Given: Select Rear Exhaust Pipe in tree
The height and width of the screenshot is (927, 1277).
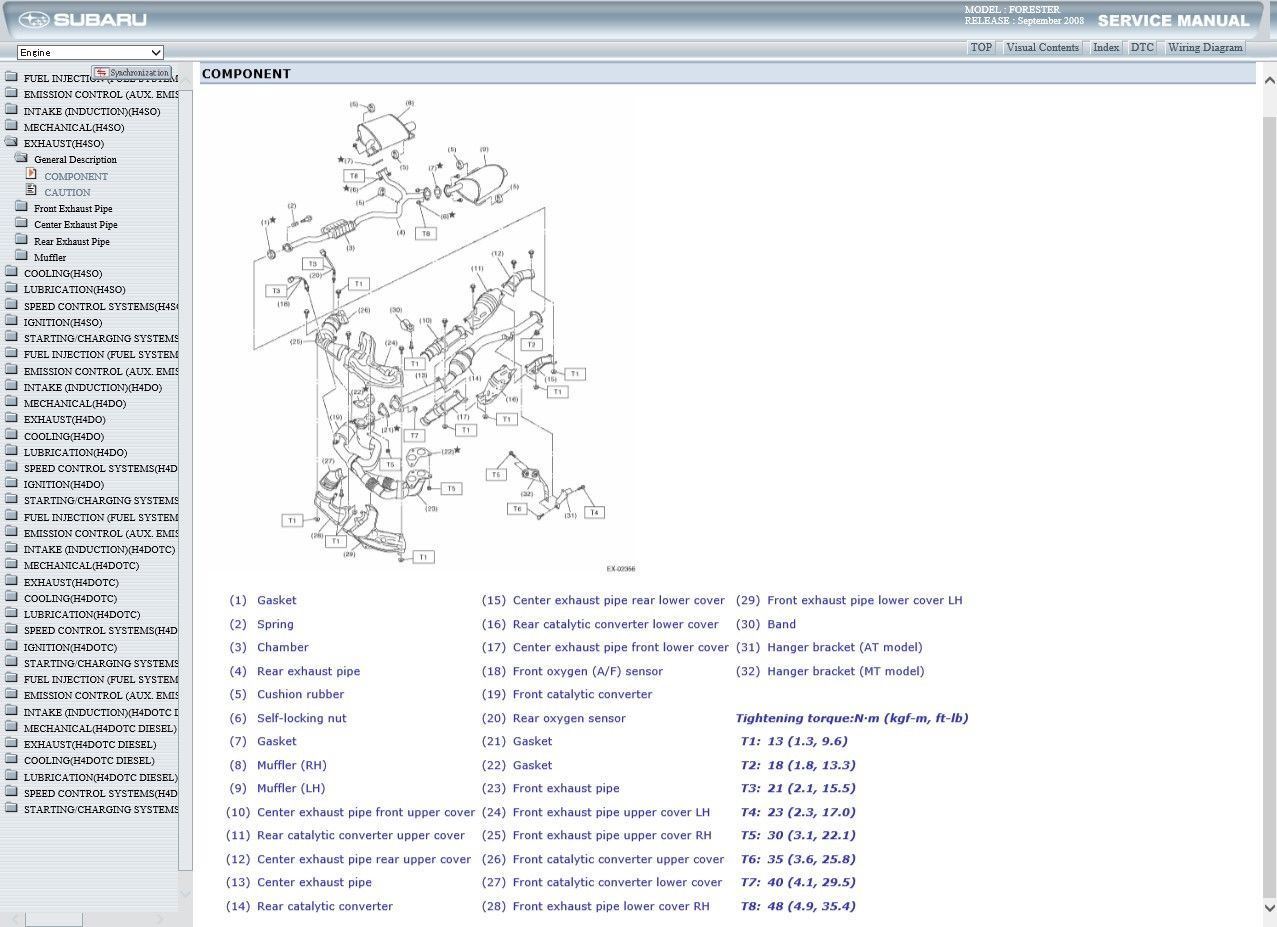Looking at the screenshot, I should pyautogui.click(x=72, y=241).
